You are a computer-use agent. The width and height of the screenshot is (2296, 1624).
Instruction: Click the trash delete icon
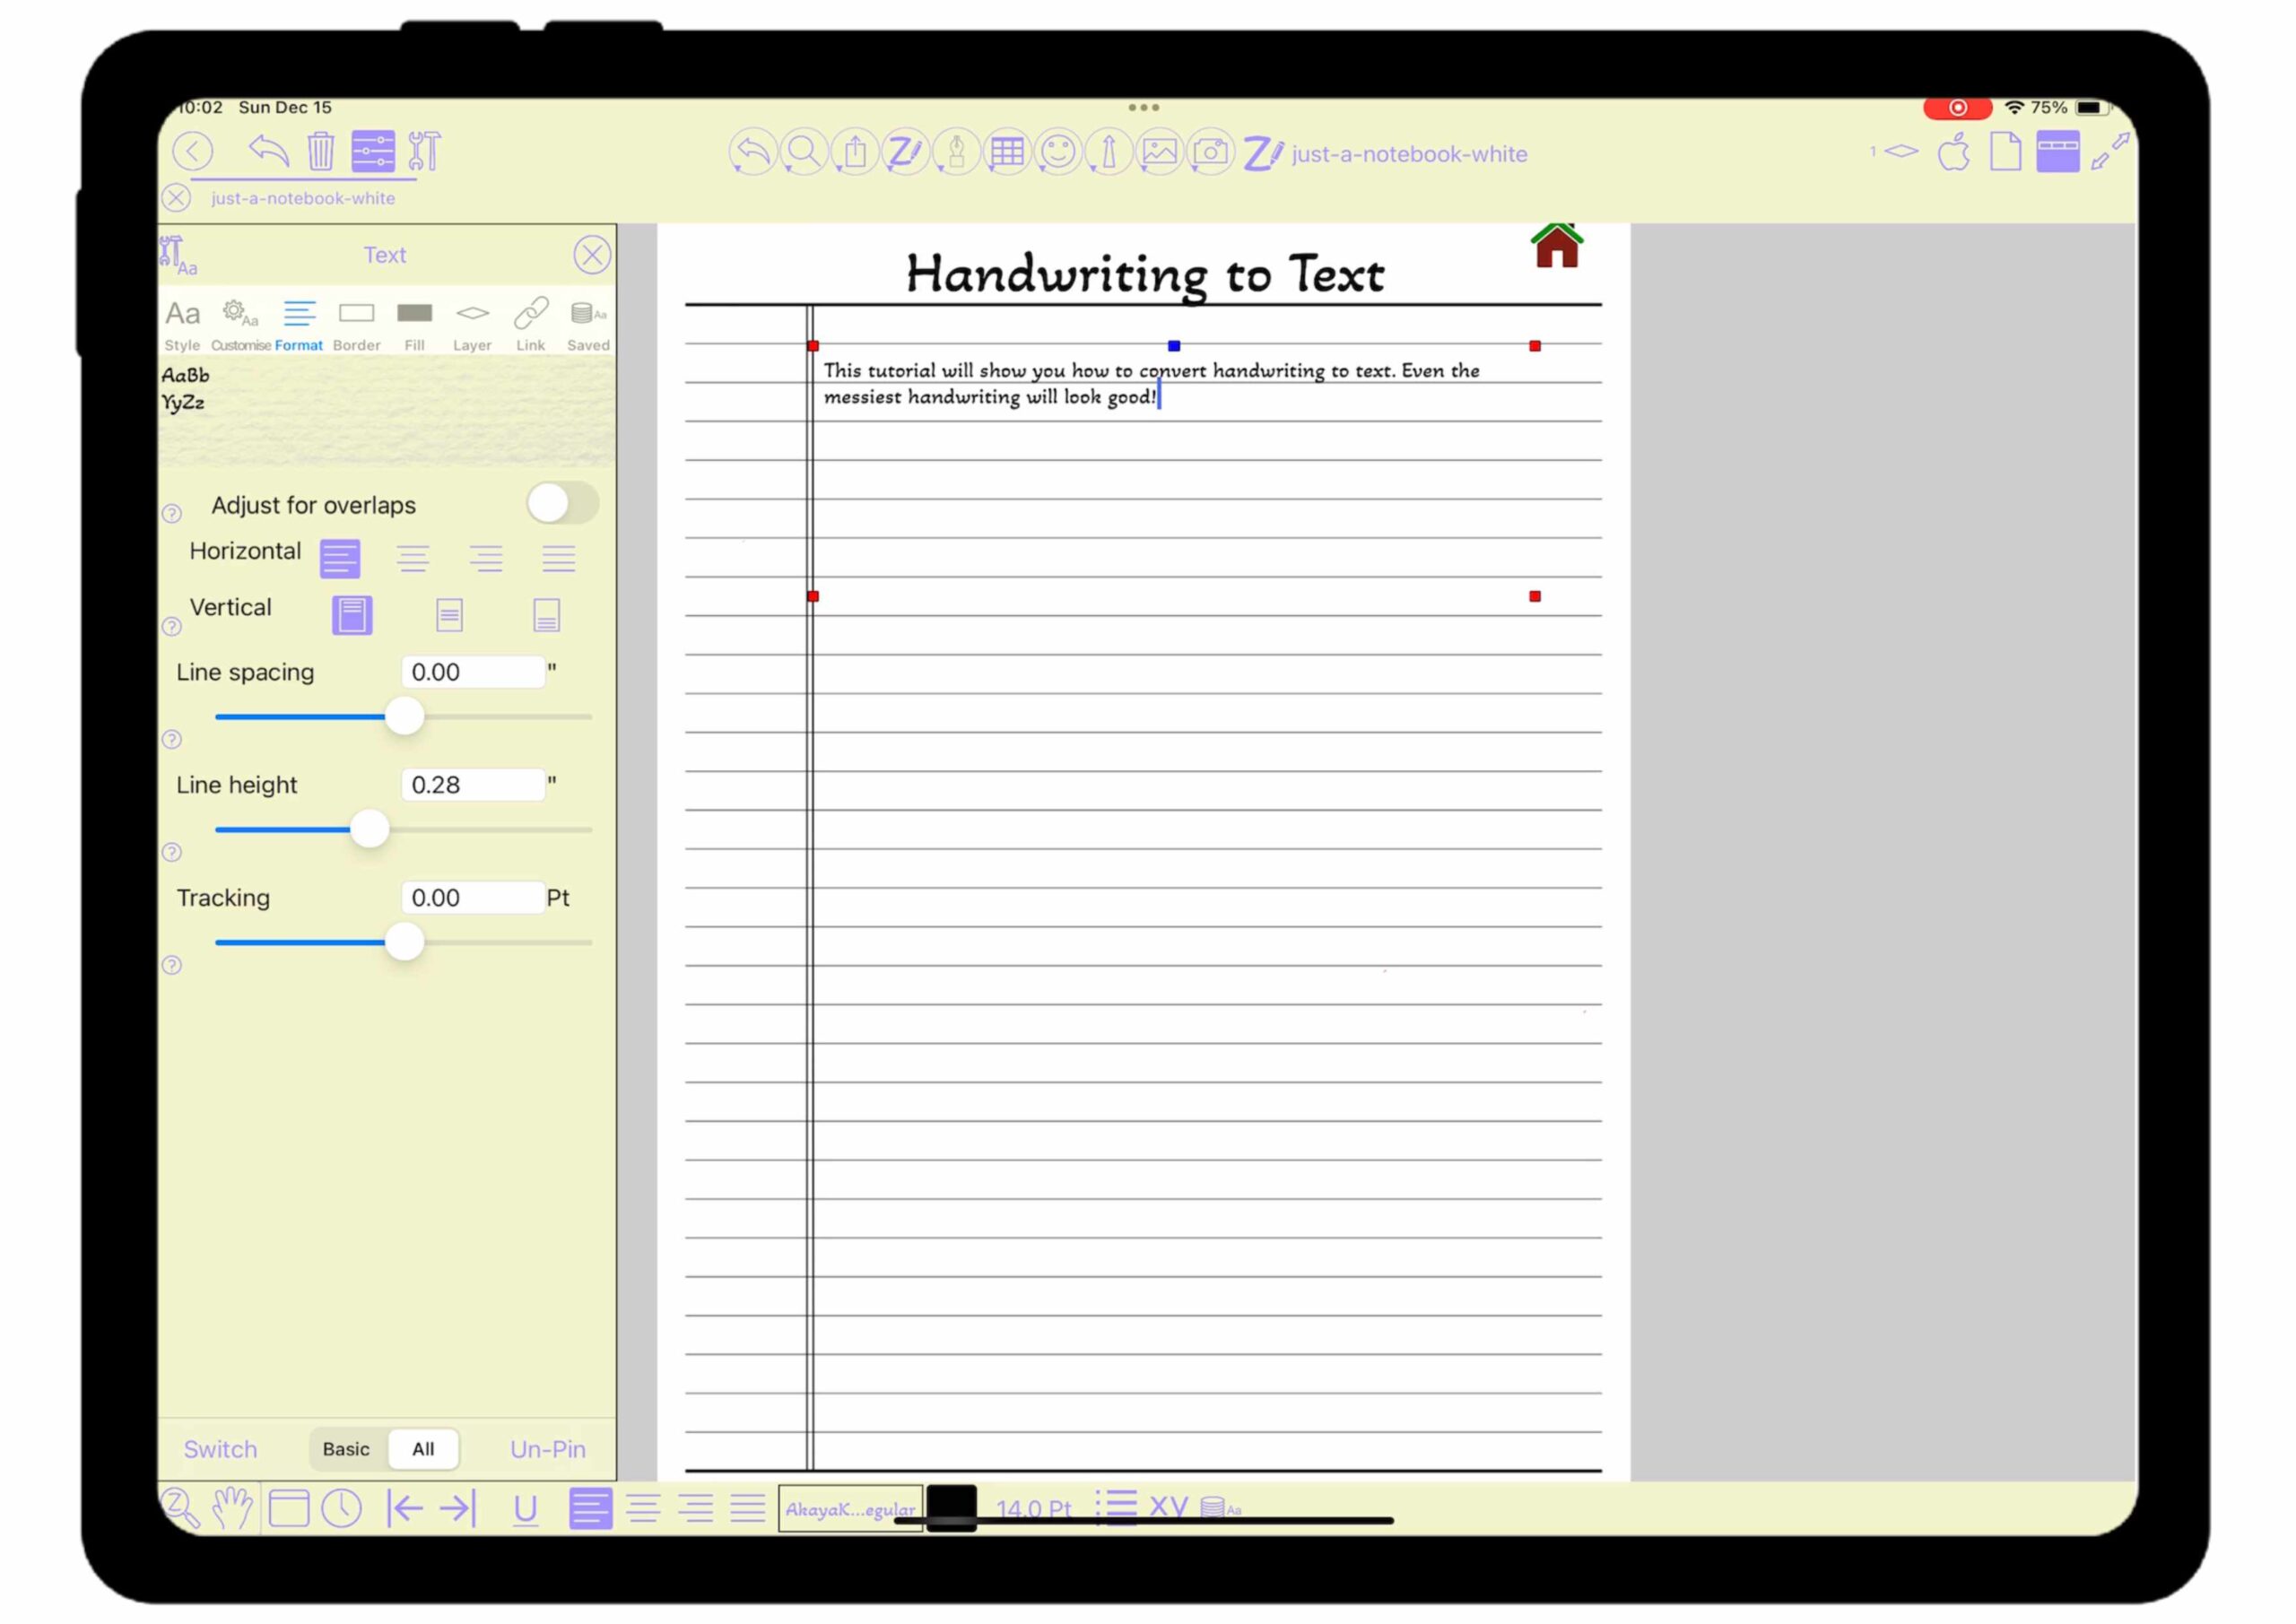click(x=320, y=152)
